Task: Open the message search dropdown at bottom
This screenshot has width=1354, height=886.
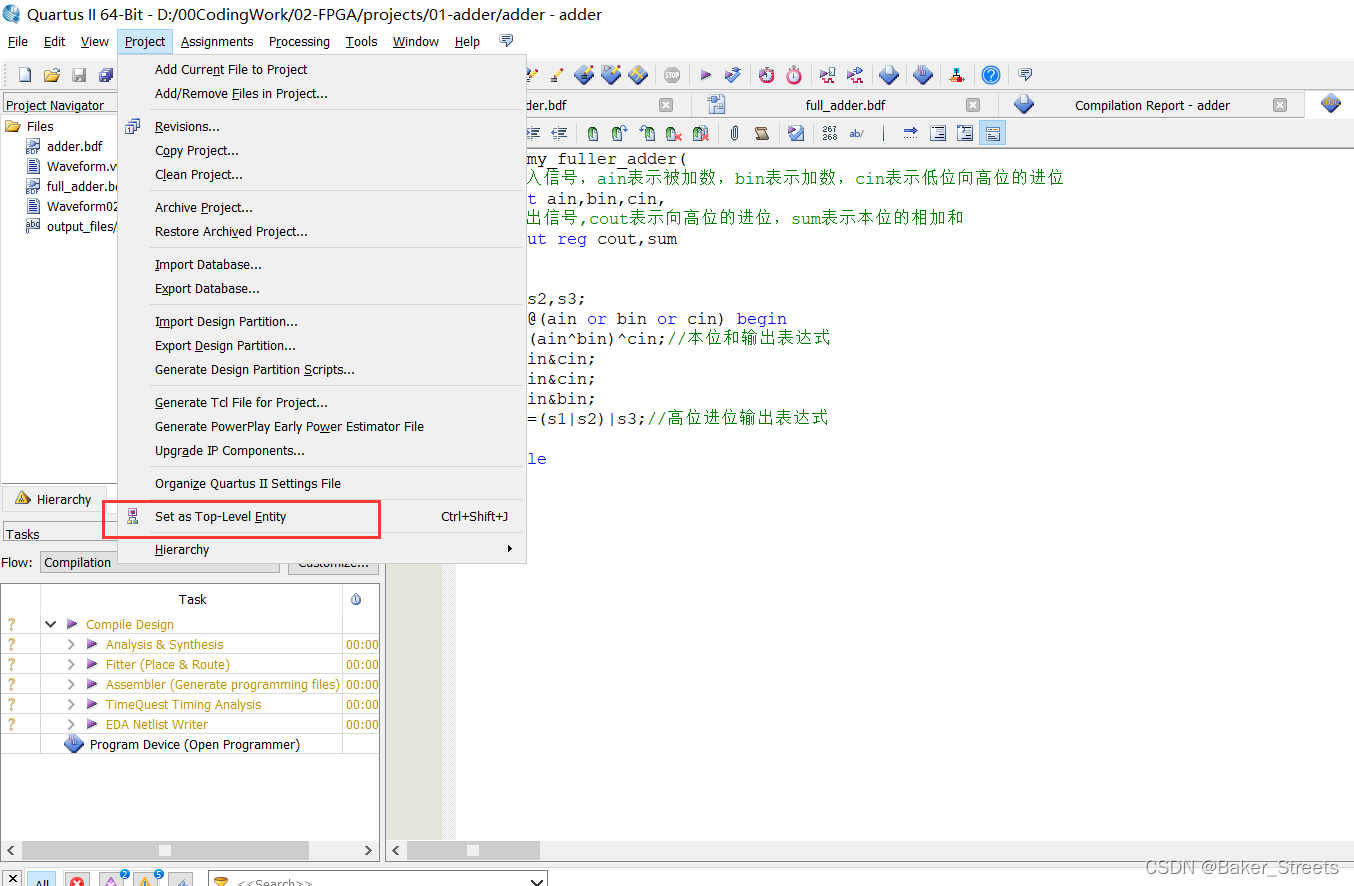Action: pyautogui.click(x=537, y=881)
